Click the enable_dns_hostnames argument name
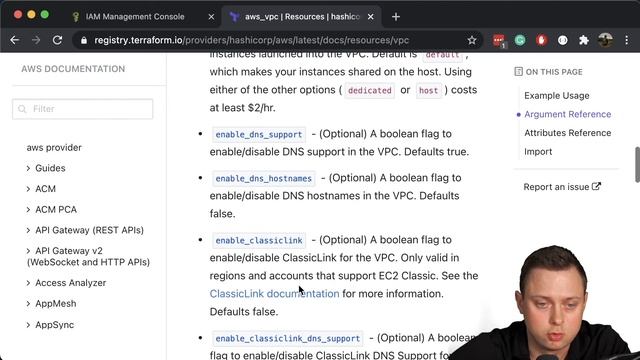This screenshot has width=640, height=360. point(264,178)
